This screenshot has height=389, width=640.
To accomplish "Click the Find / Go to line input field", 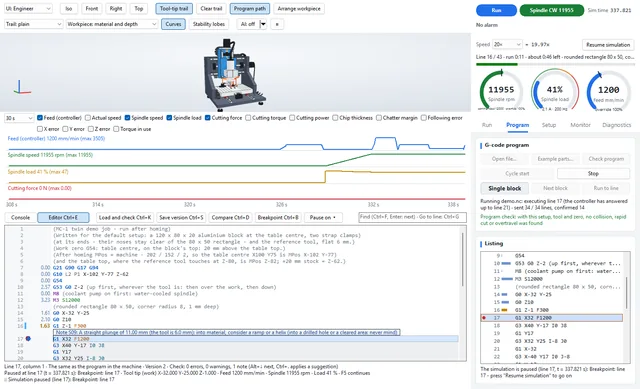I will pos(412,217).
